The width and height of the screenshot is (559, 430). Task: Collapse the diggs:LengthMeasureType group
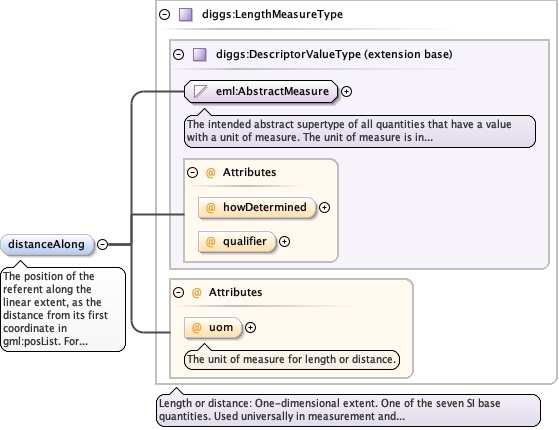click(164, 15)
